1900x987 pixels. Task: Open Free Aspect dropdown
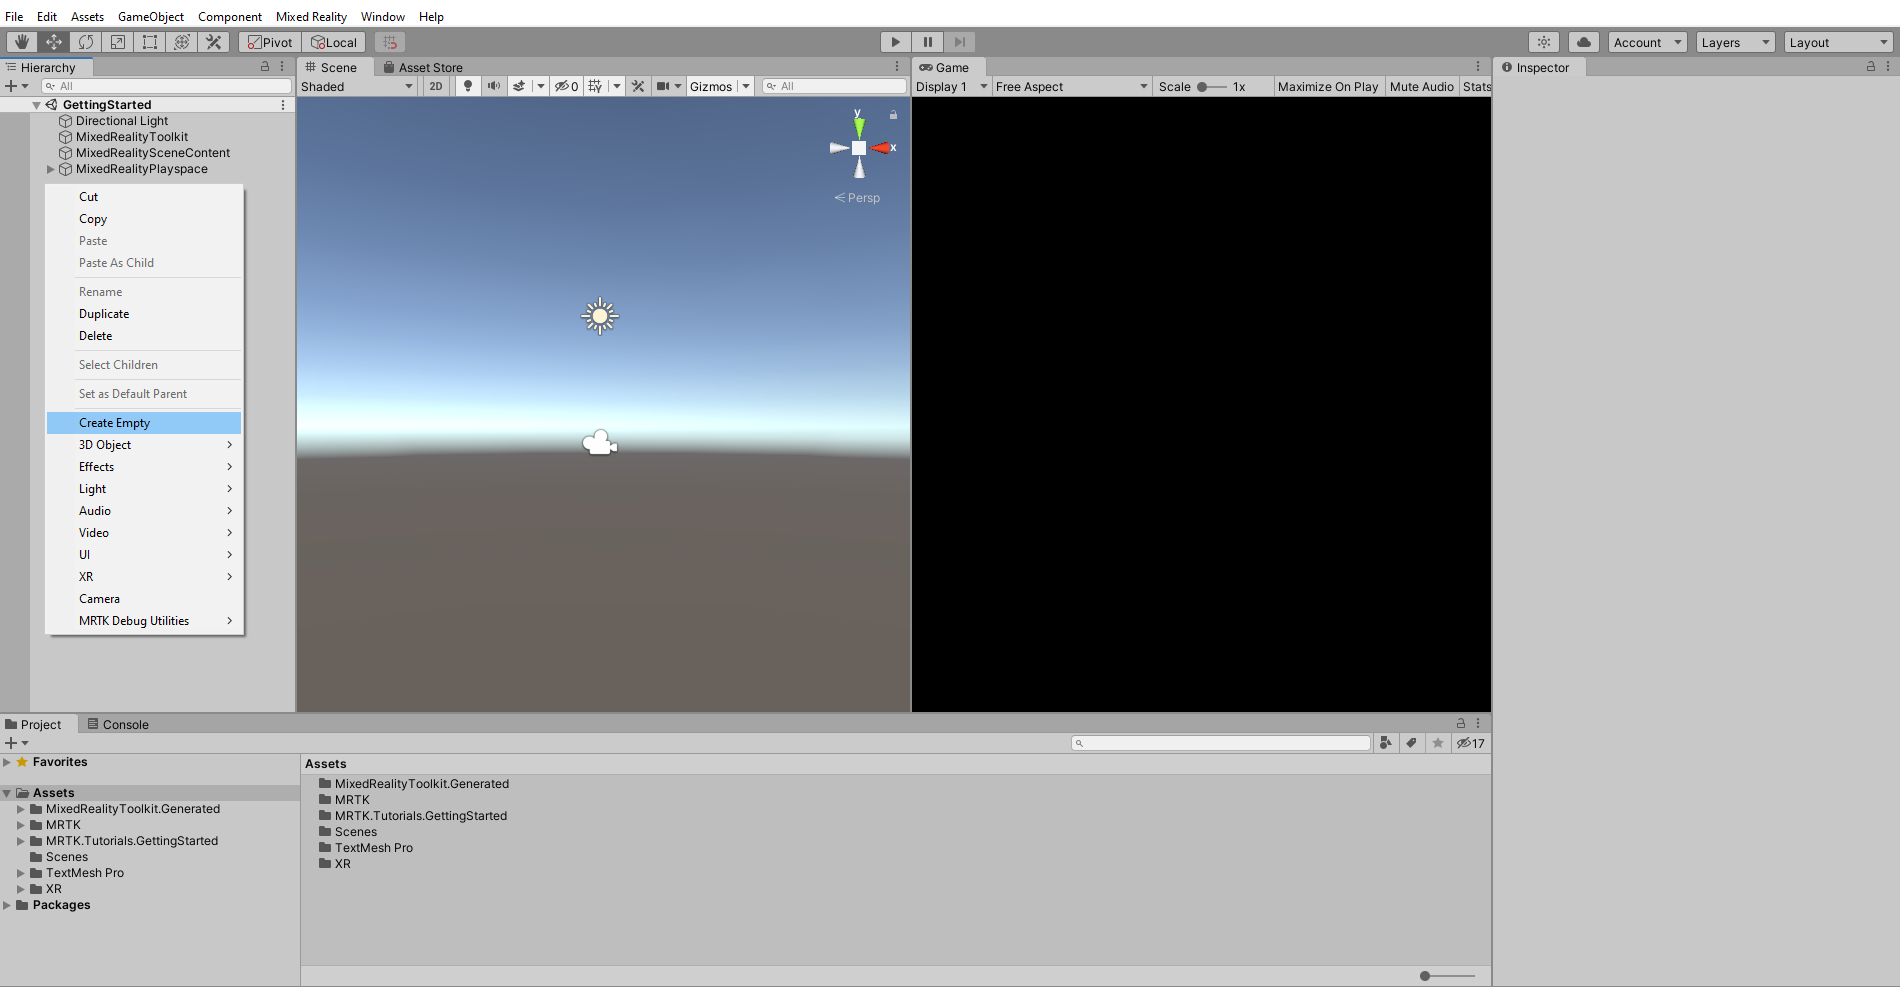pyautogui.click(x=1072, y=86)
